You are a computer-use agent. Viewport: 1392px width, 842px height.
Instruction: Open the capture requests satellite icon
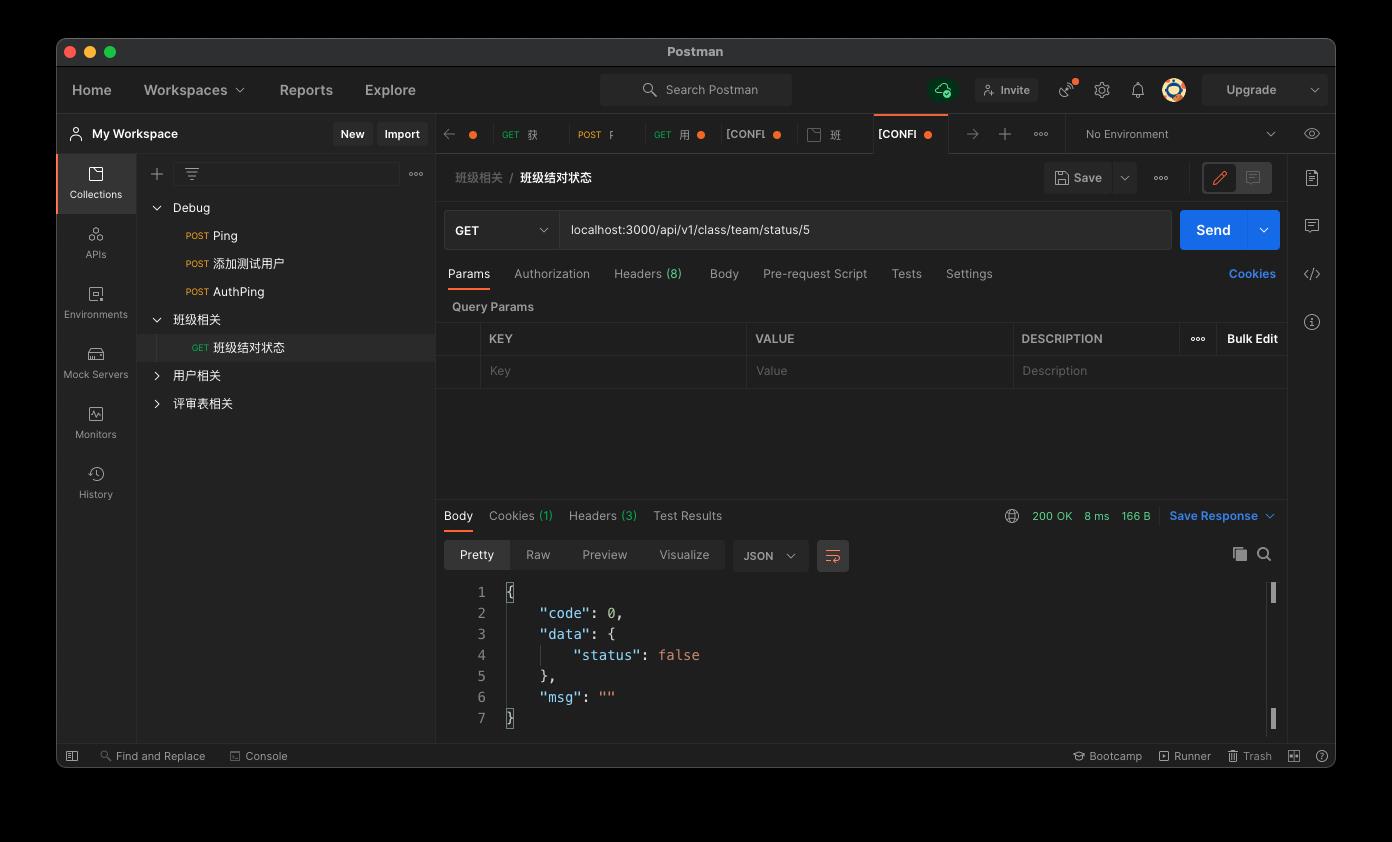point(1067,90)
